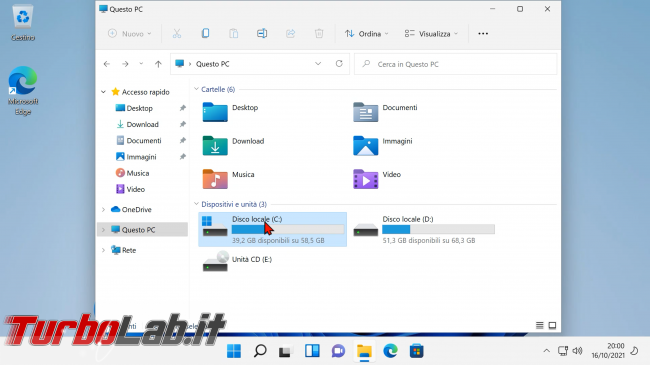Open the three-dots more options menu
650x365 pixels.
coord(483,34)
